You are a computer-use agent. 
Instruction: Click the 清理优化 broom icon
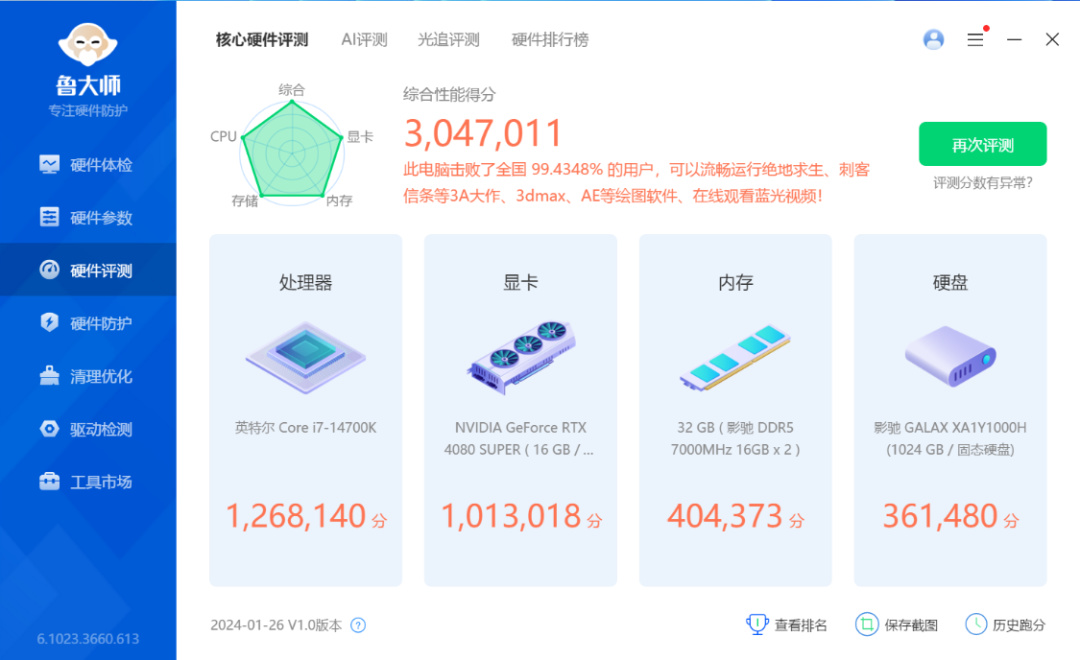pos(49,375)
